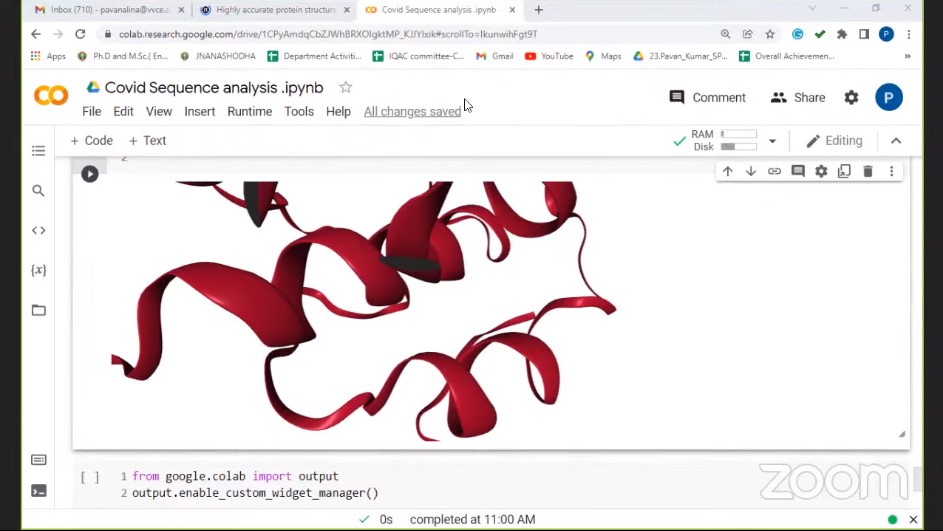The width and height of the screenshot is (943, 531).
Task: Go back in browser history
Action: point(36,34)
